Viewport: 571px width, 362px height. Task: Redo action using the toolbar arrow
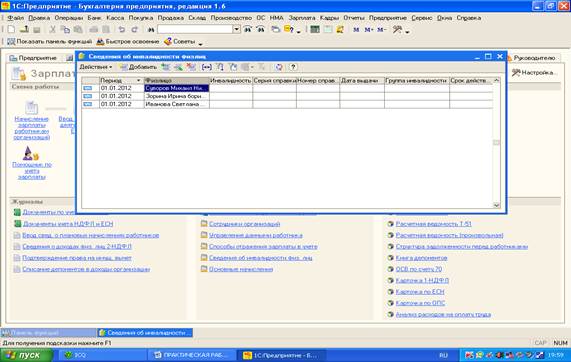[x=135, y=29]
